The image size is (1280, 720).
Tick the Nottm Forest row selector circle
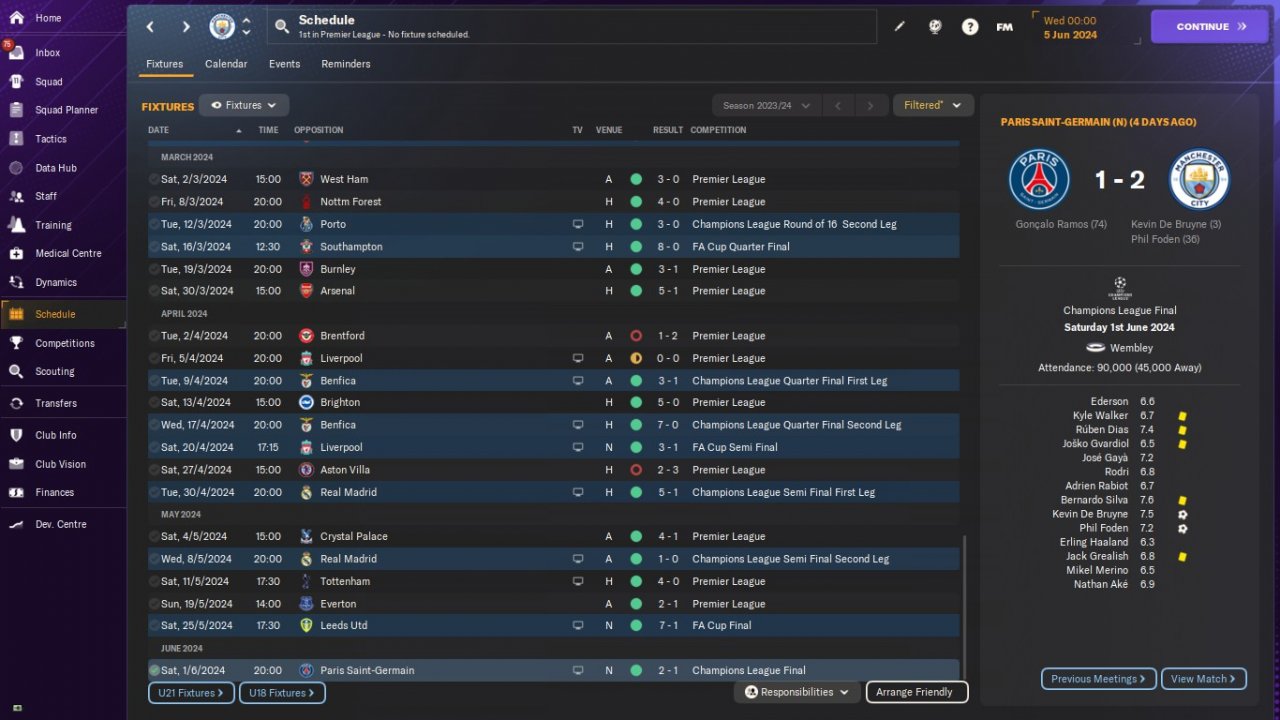[x=154, y=202]
